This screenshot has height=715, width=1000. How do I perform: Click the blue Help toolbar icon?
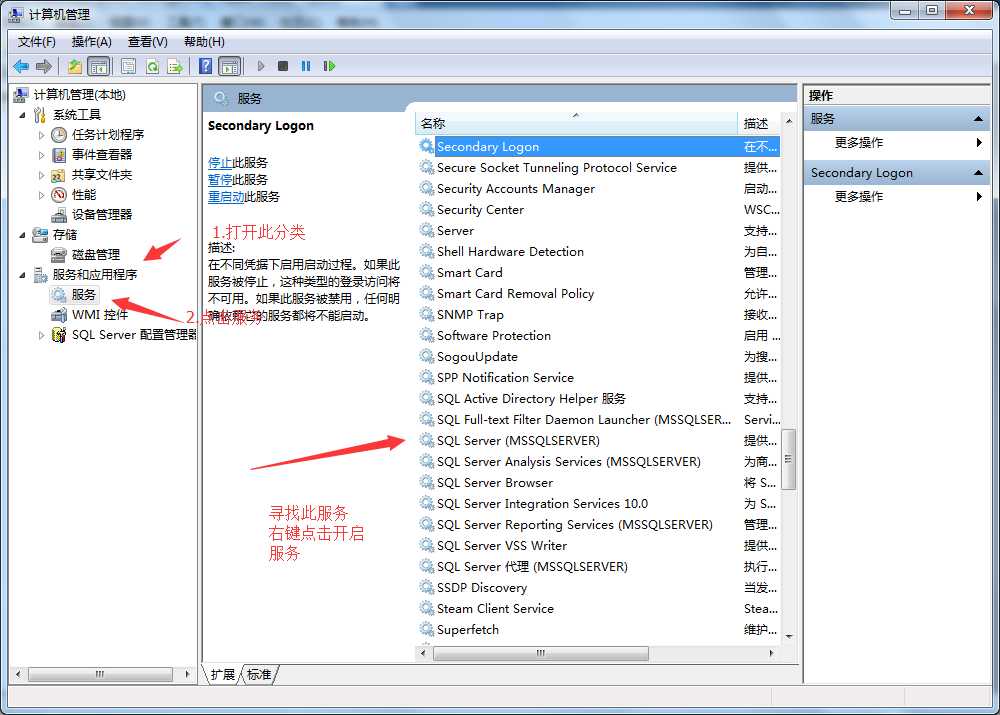pos(205,66)
